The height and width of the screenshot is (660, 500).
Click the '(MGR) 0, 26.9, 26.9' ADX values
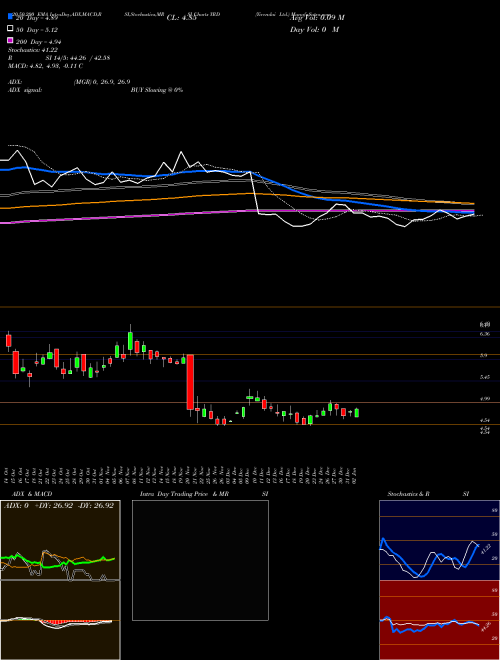point(101,82)
